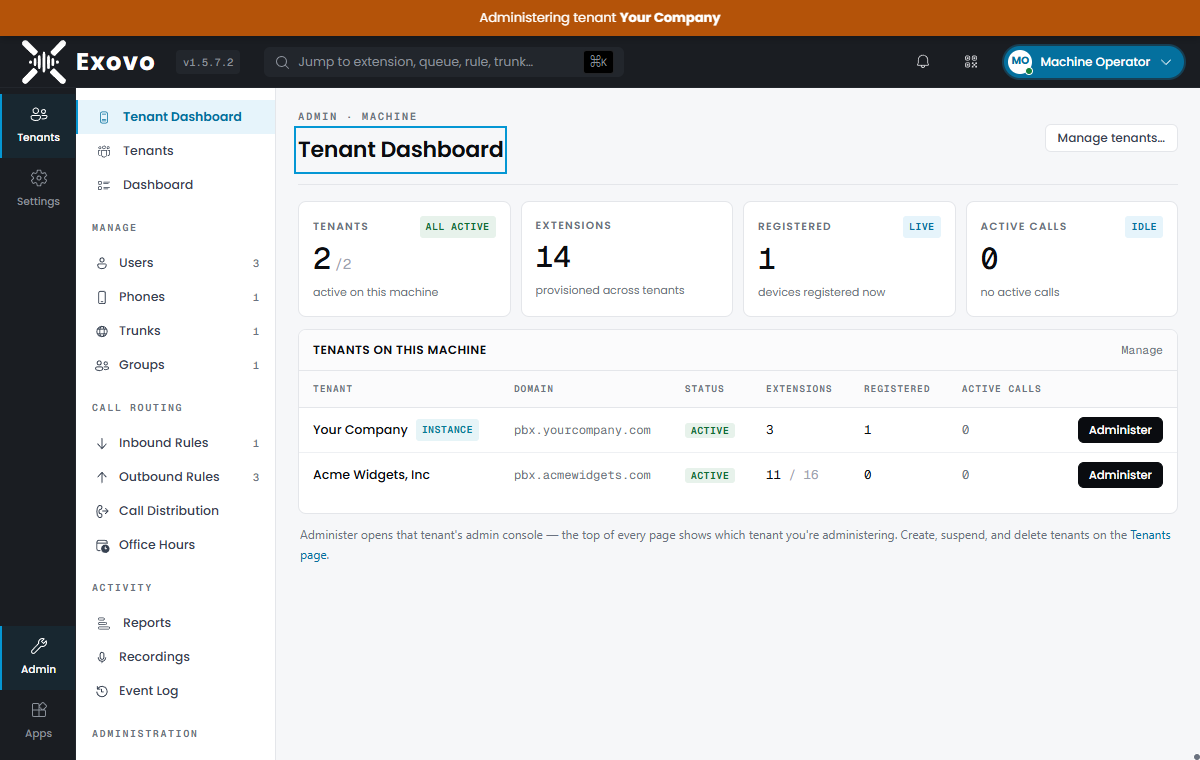Open the Tenants menu item
Image resolution: width=1200 pixels, height=760 pixels.
(x=175, y=151)
